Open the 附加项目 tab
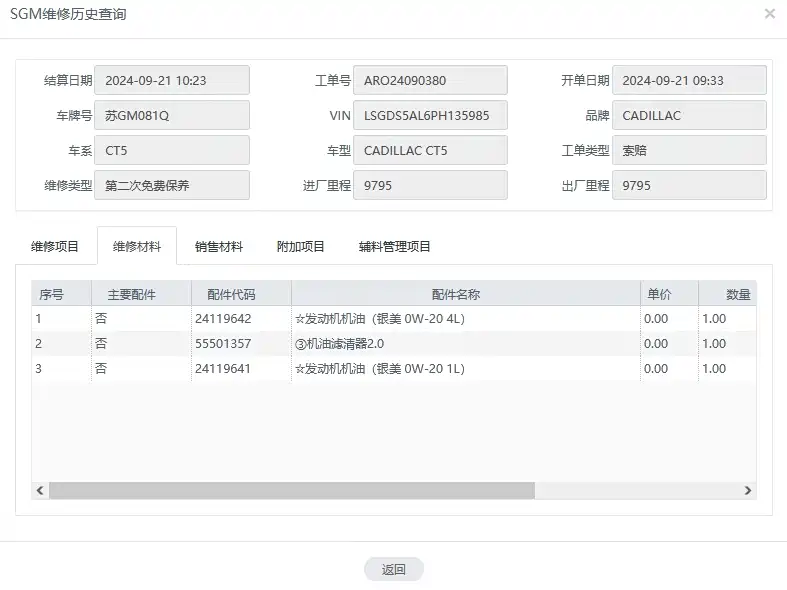Image resolution: width=787 pixels, height=590 pixels. point(301,246)
